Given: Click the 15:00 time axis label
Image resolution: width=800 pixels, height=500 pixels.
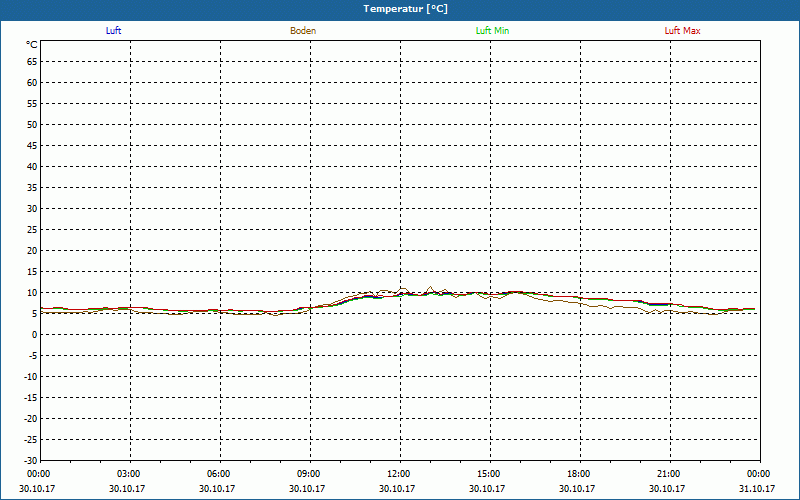Looking at the screenshot, I should point(488,474).
